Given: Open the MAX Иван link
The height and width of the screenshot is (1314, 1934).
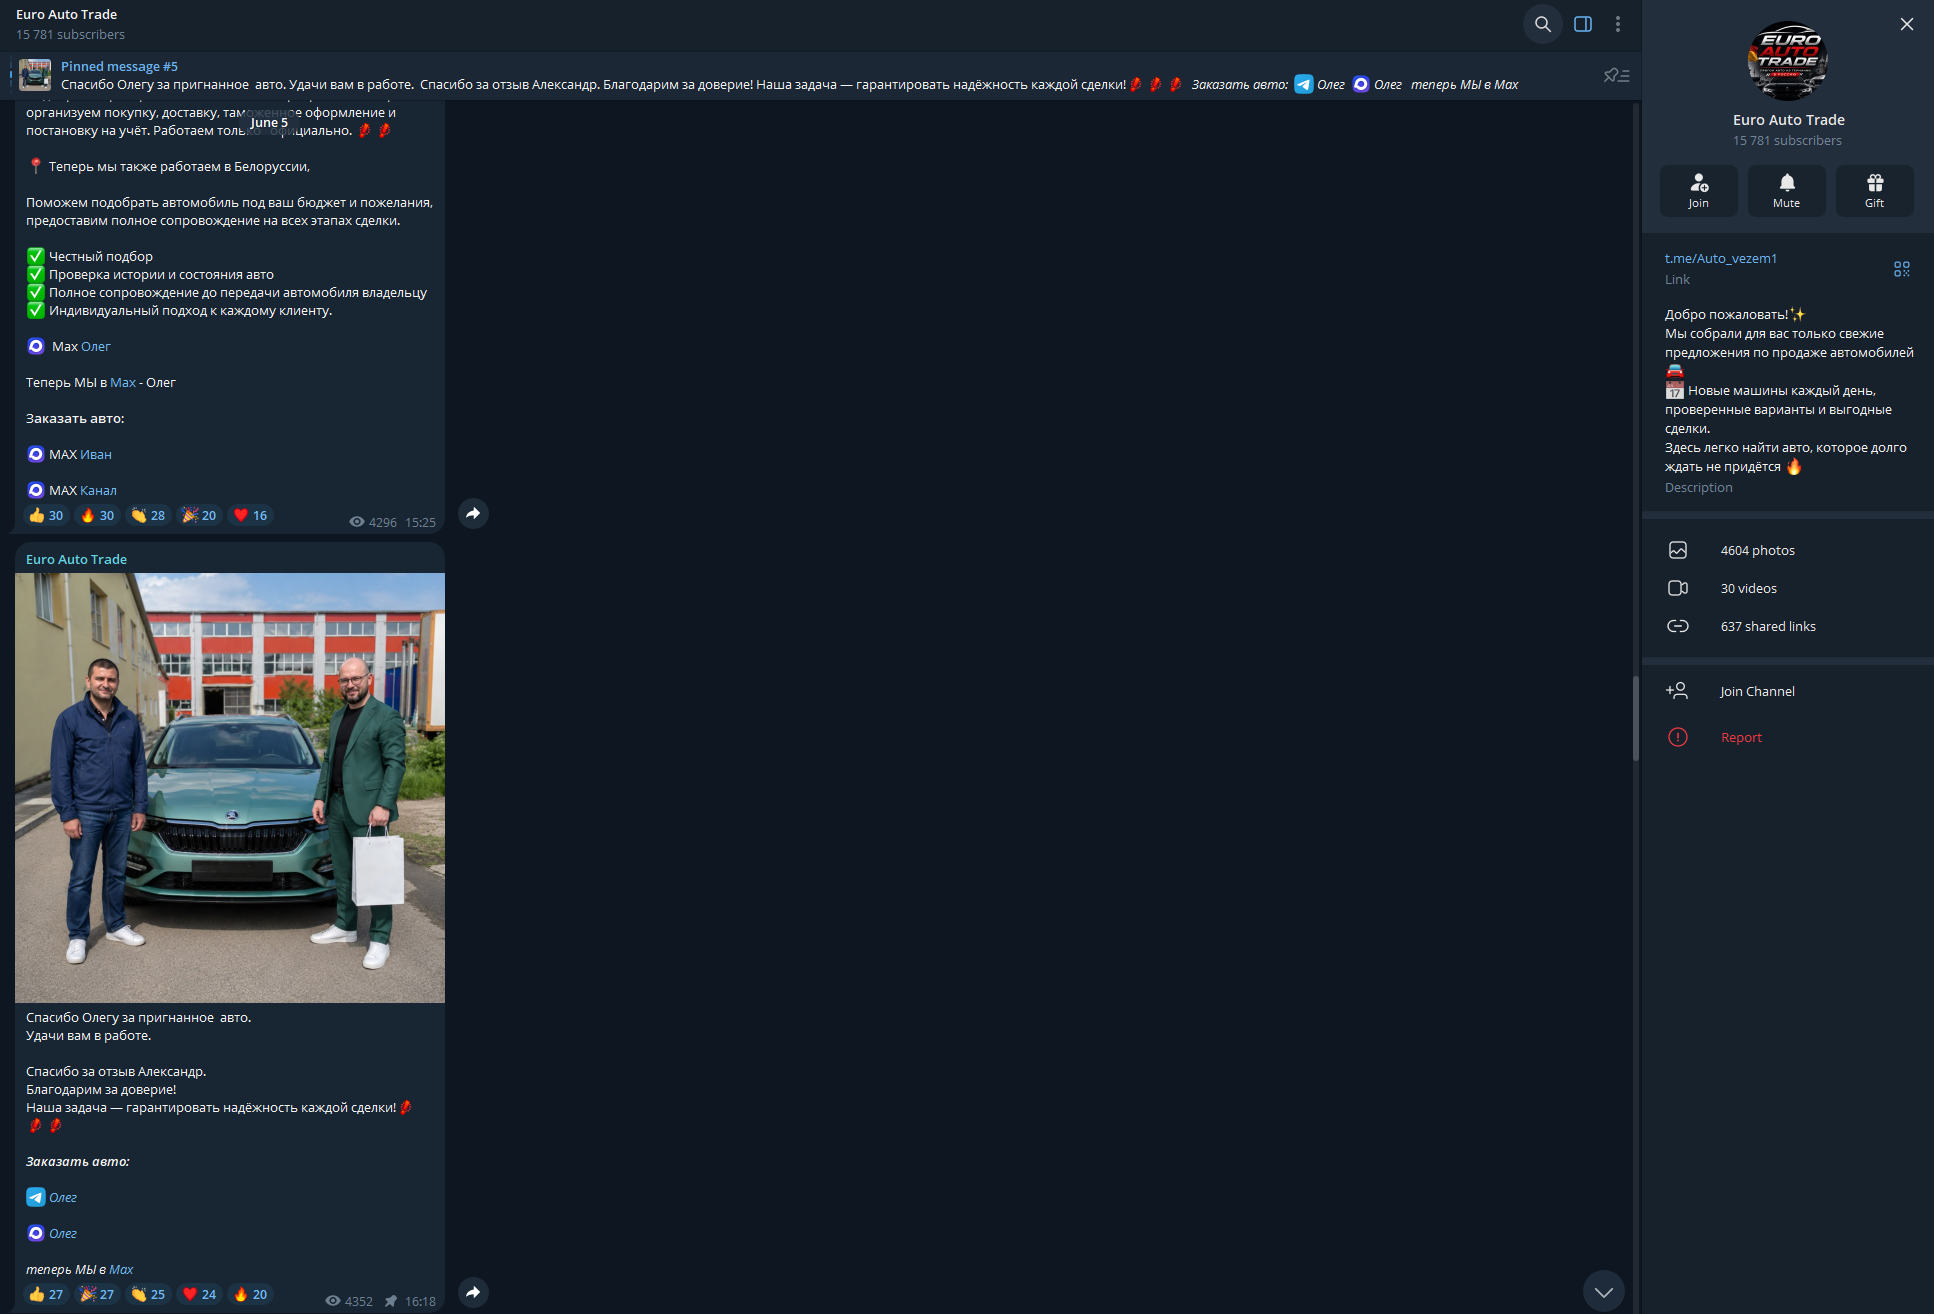Looking at the screenshot, I should pyautogui.click(x=96, y=454).
